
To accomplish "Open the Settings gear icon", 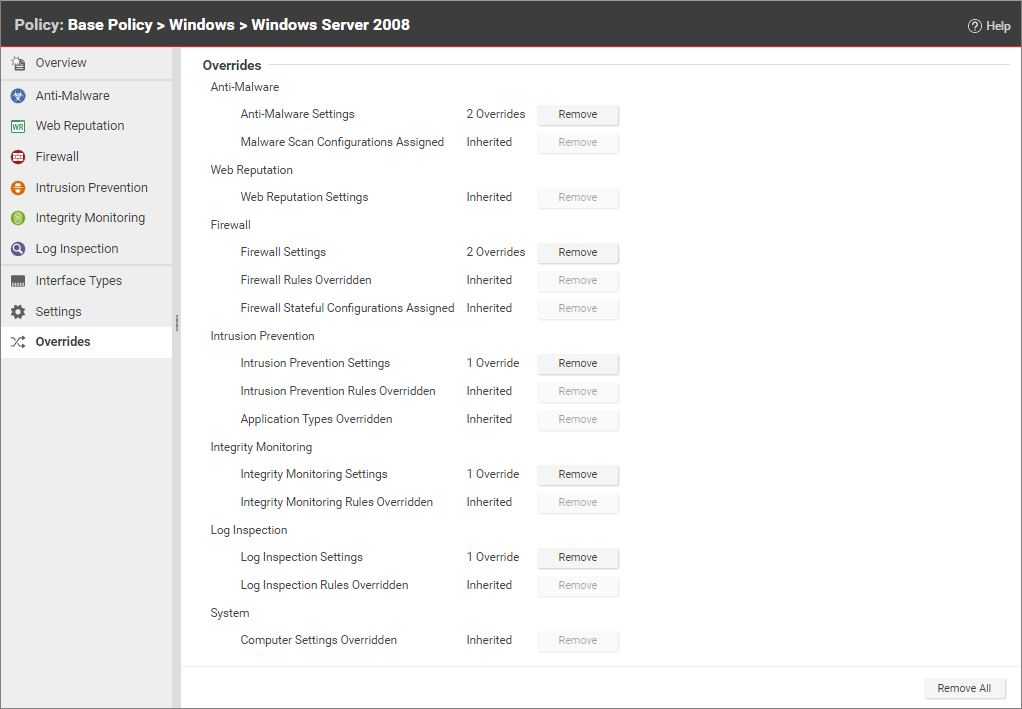I will (x=18, y=312).
